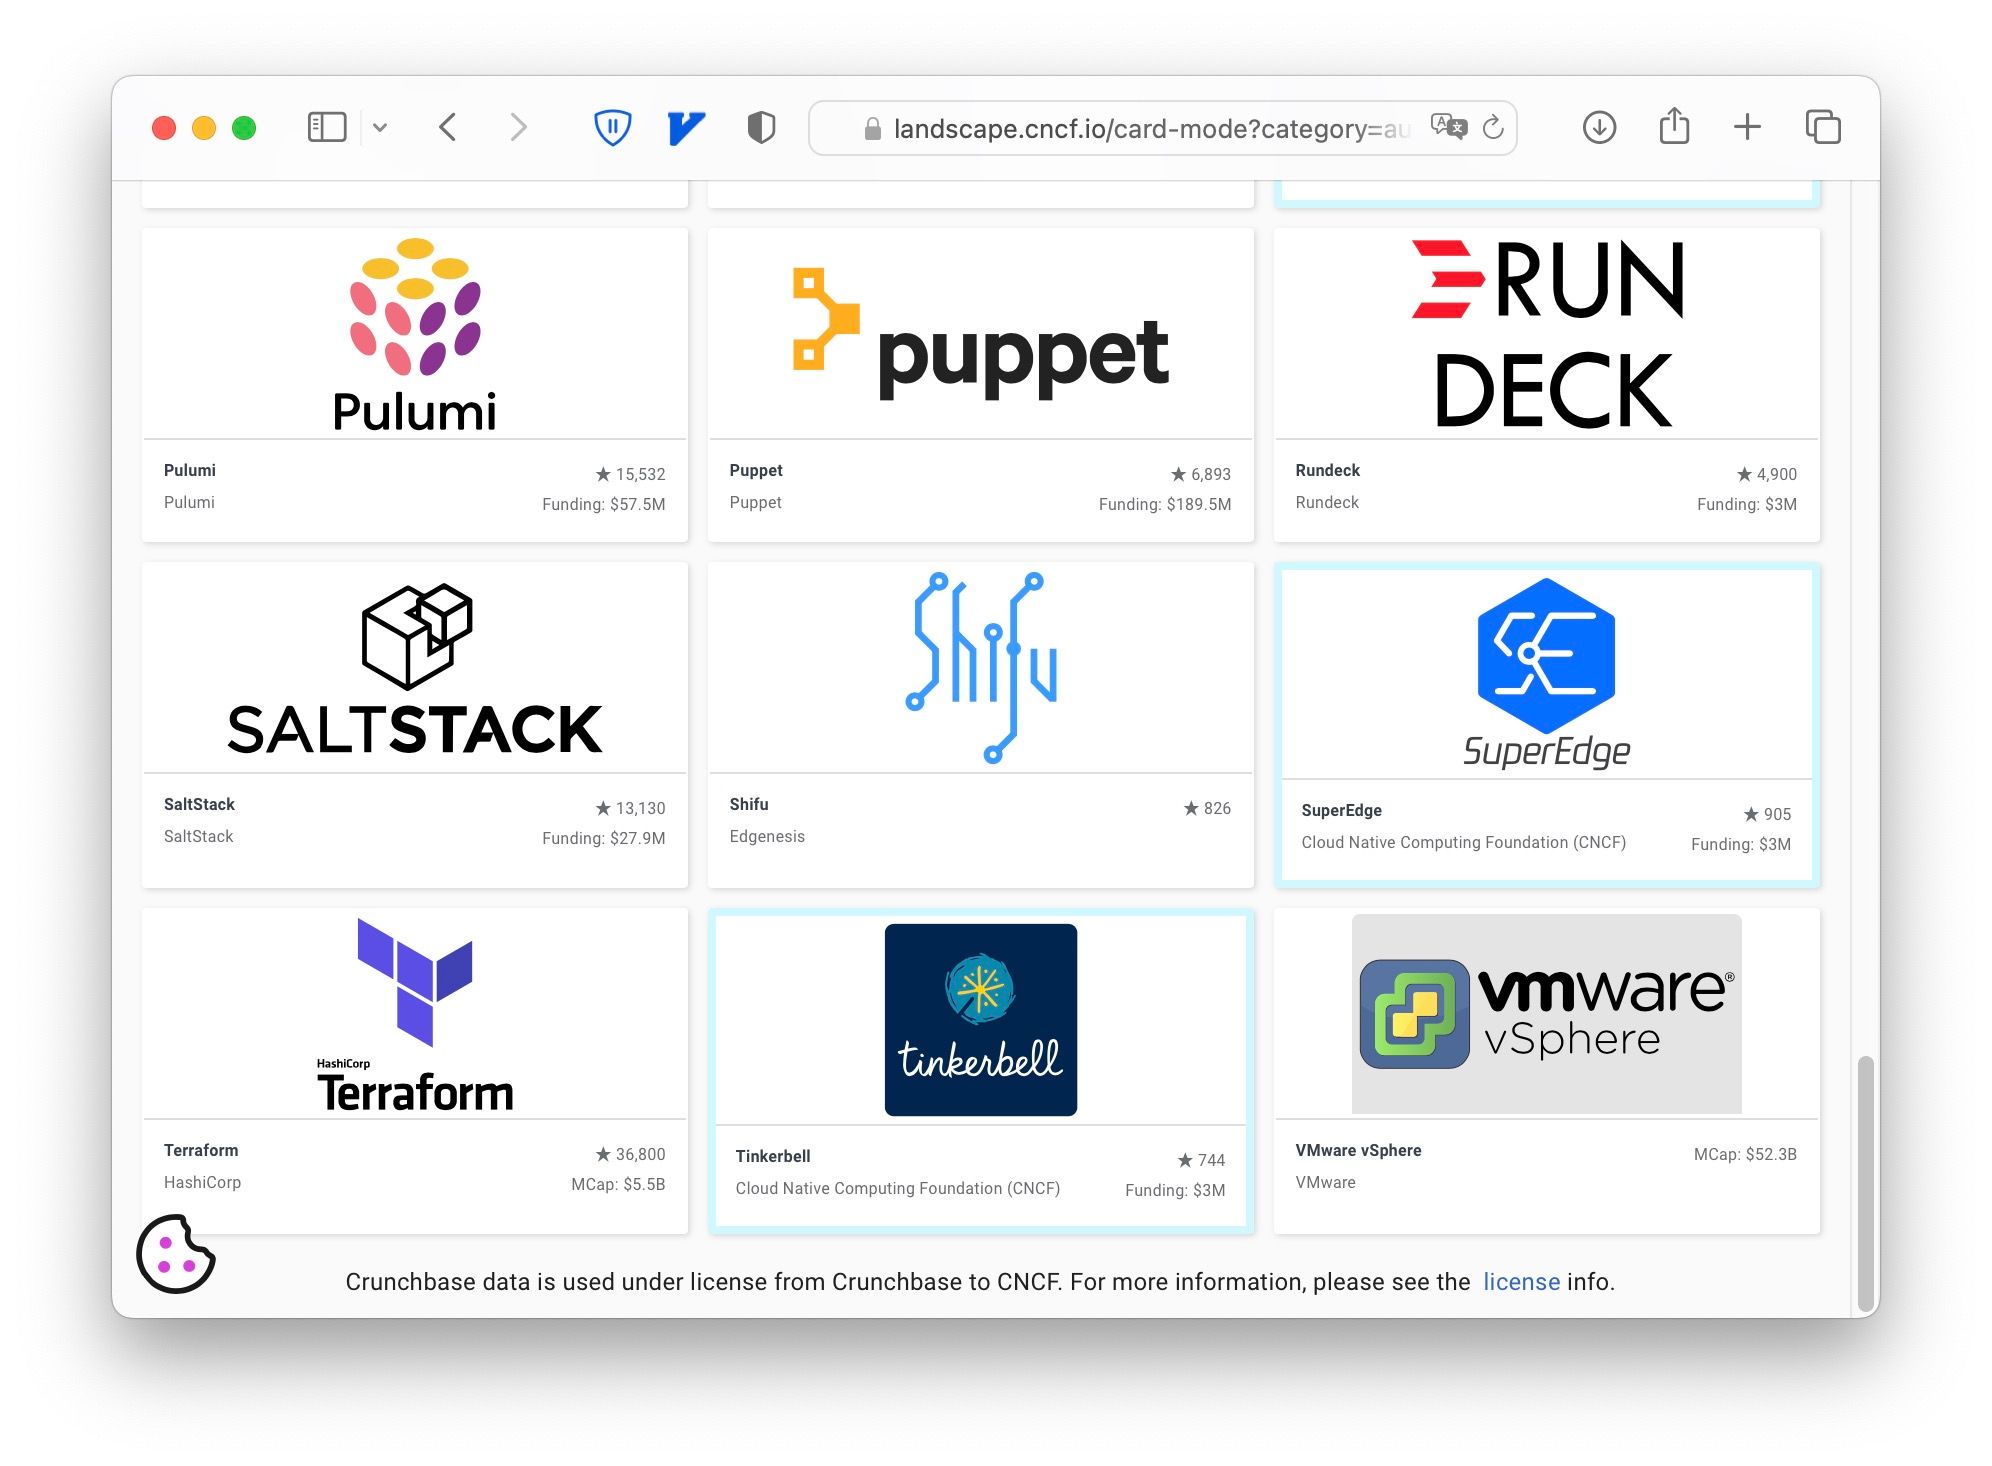Click SuperEdge's Funding: $3M text
This screenshot has height=1466, width=1992.
click(1741, 844)
